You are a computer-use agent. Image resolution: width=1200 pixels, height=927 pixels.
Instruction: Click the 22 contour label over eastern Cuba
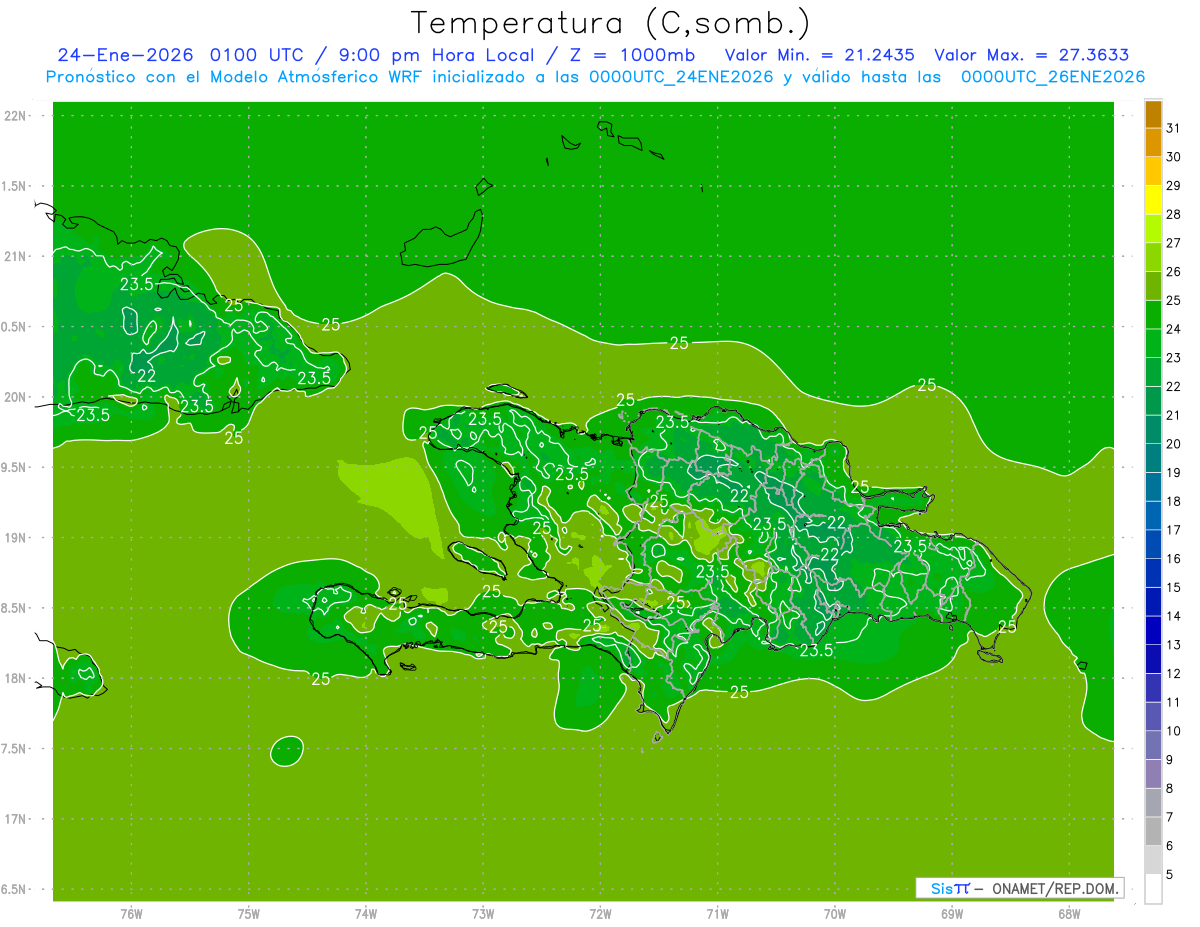(146, 376)
